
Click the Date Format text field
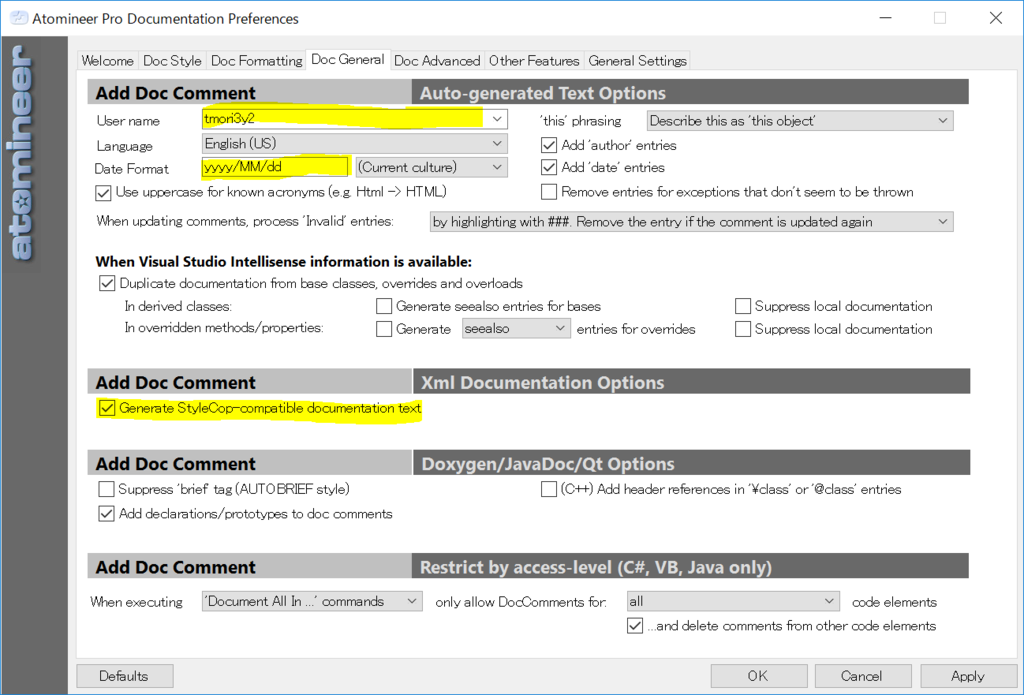(276, 167)
